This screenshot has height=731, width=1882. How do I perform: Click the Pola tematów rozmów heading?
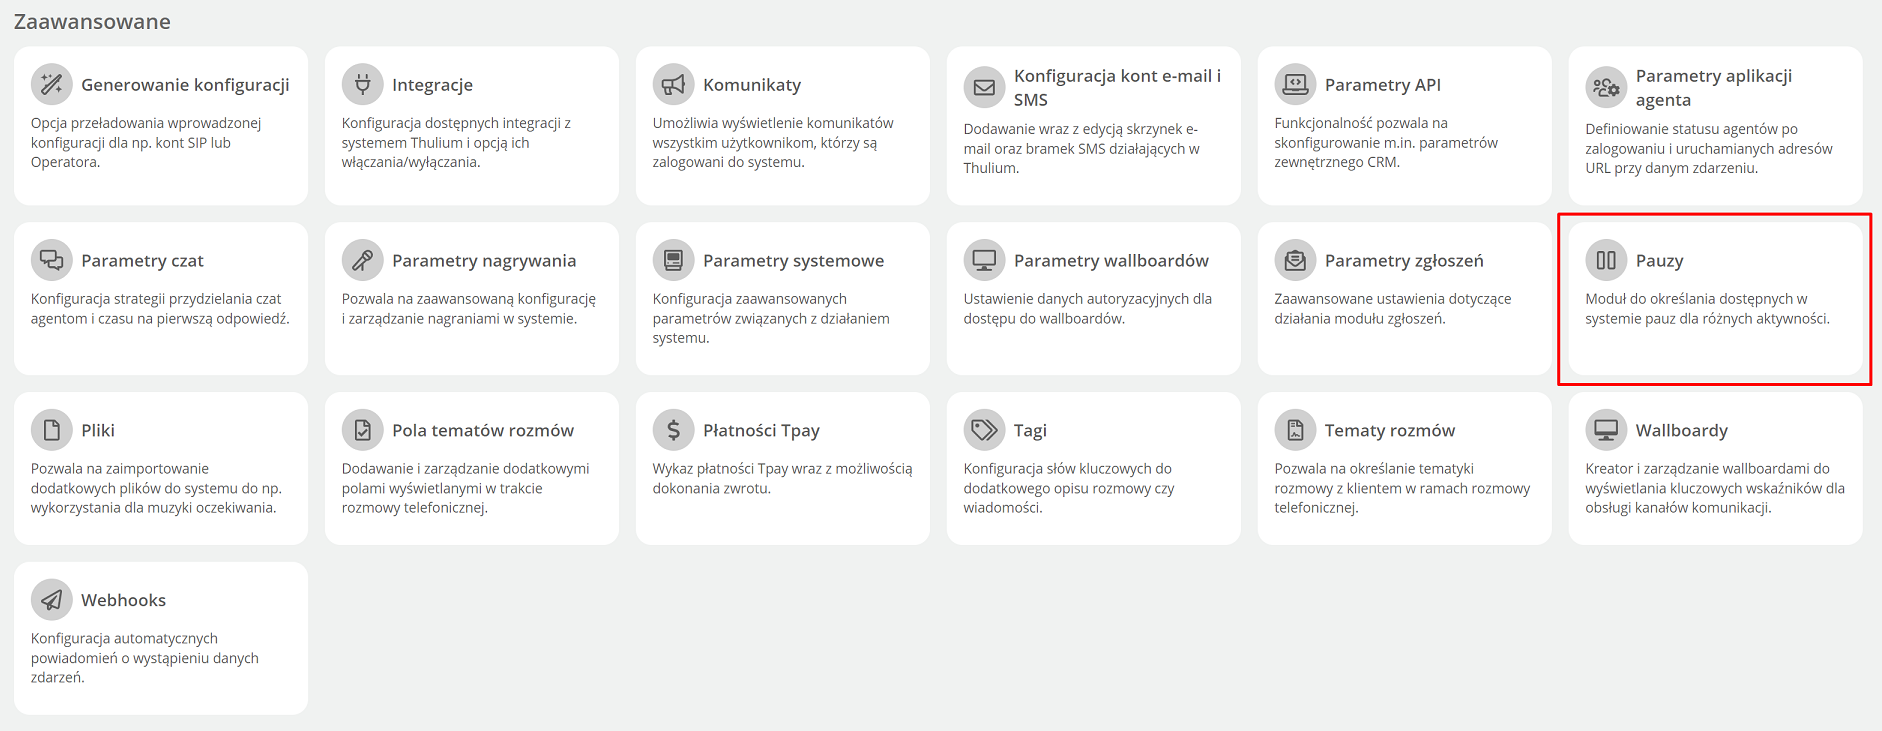(x=483, y=430)
